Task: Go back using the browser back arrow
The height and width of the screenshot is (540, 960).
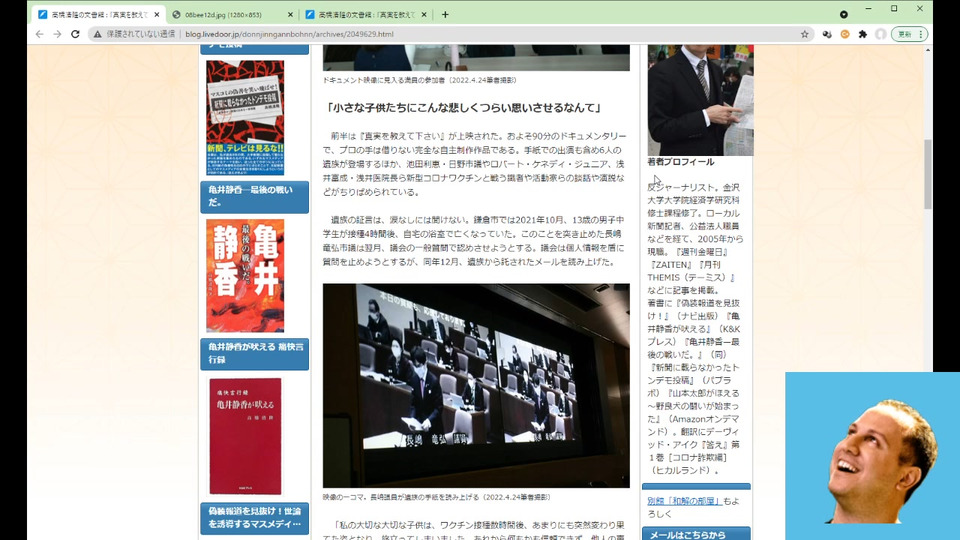Action: [40, 34]
